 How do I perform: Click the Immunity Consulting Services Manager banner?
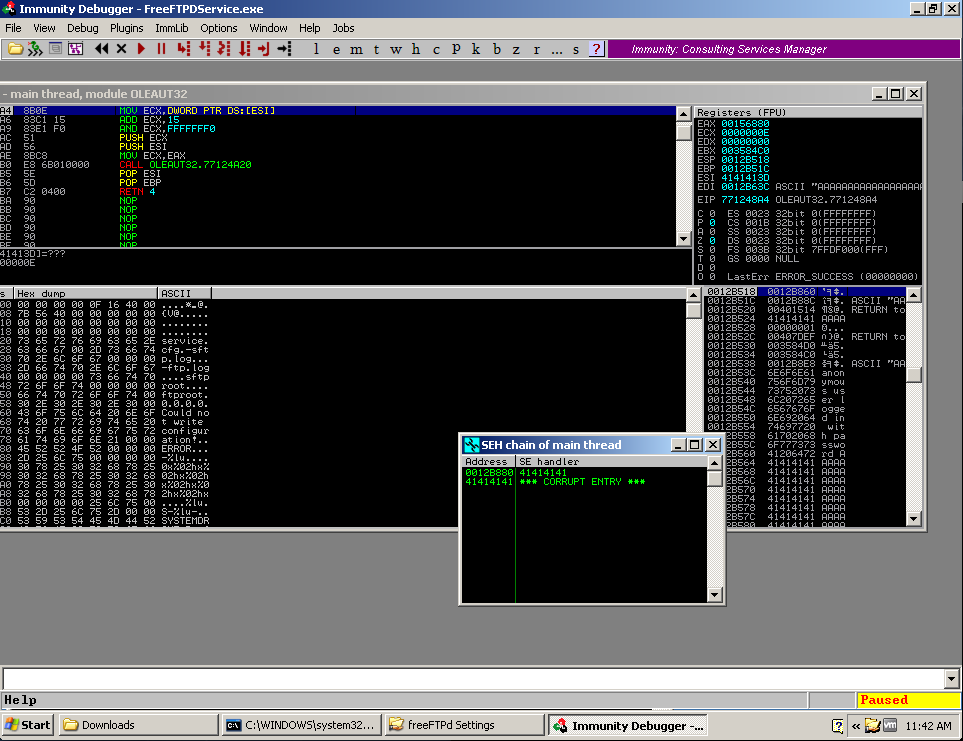coord(784,49)
